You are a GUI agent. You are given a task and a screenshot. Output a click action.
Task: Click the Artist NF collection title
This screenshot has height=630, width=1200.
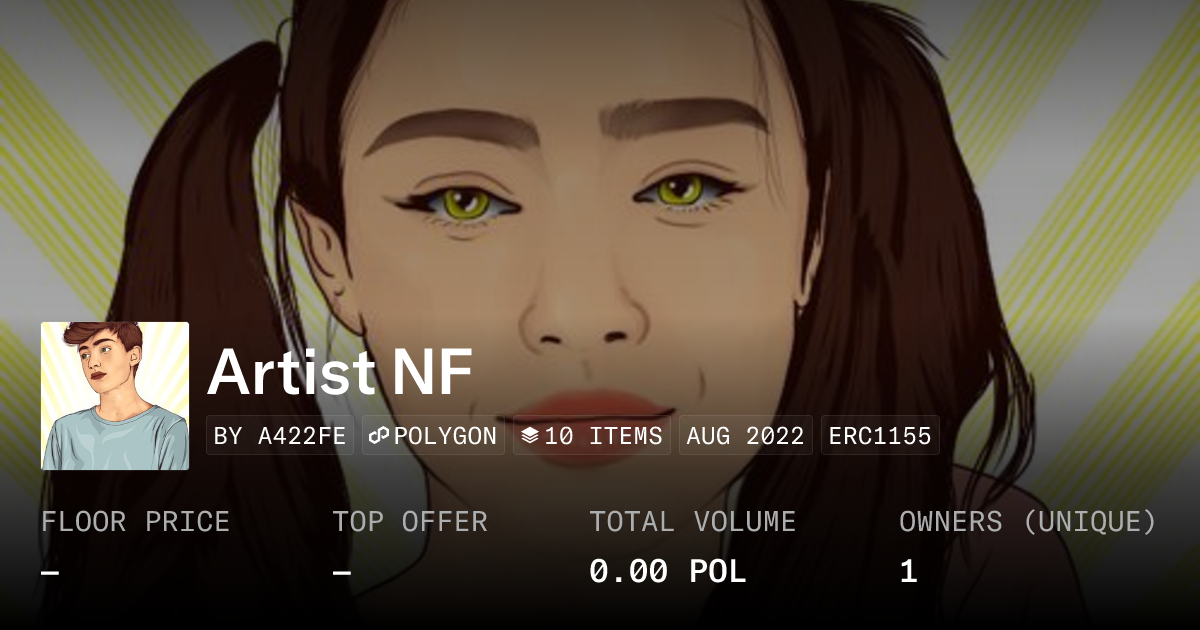point(340,373)
